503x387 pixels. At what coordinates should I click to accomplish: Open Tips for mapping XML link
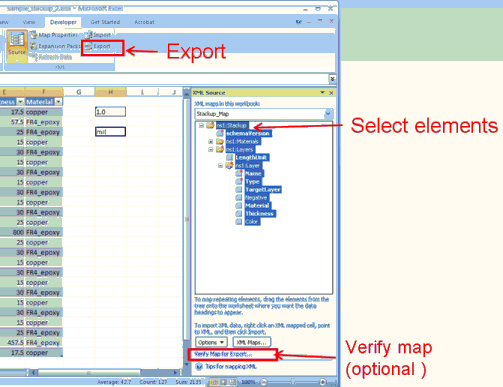(x=231, y=367)
